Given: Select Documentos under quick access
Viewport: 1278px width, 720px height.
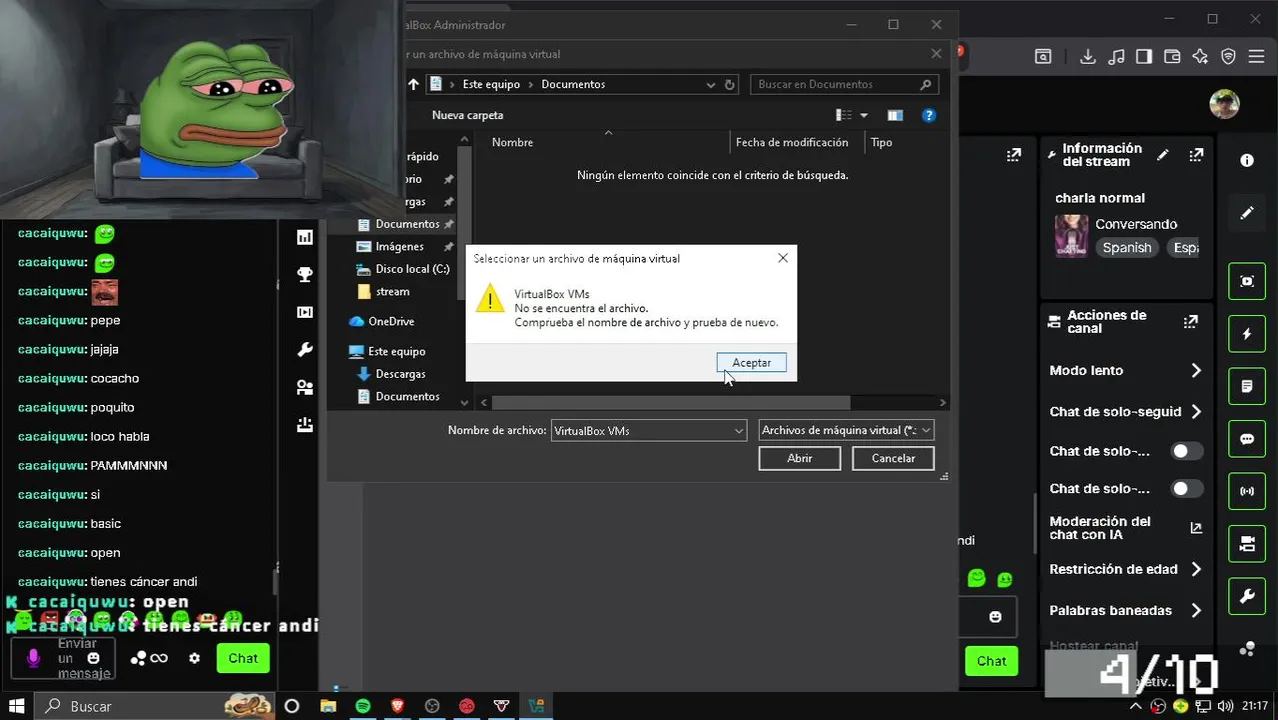Looking at the screenshot, I should click(407, 224).
